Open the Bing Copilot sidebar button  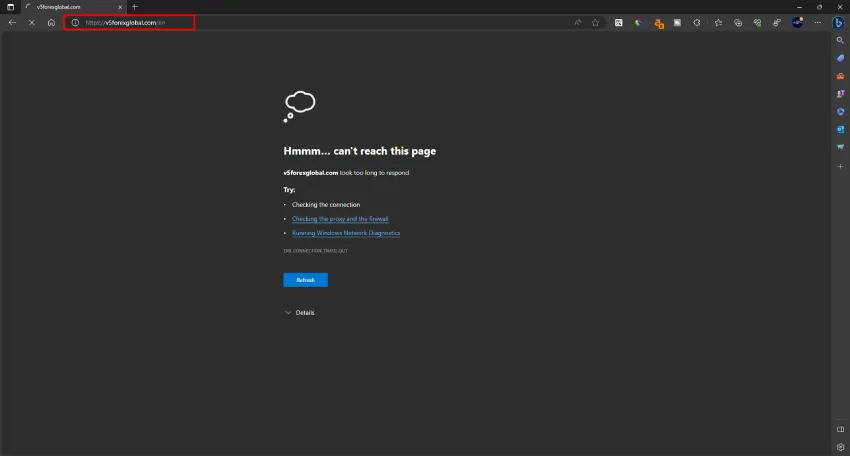pos(838,23)
